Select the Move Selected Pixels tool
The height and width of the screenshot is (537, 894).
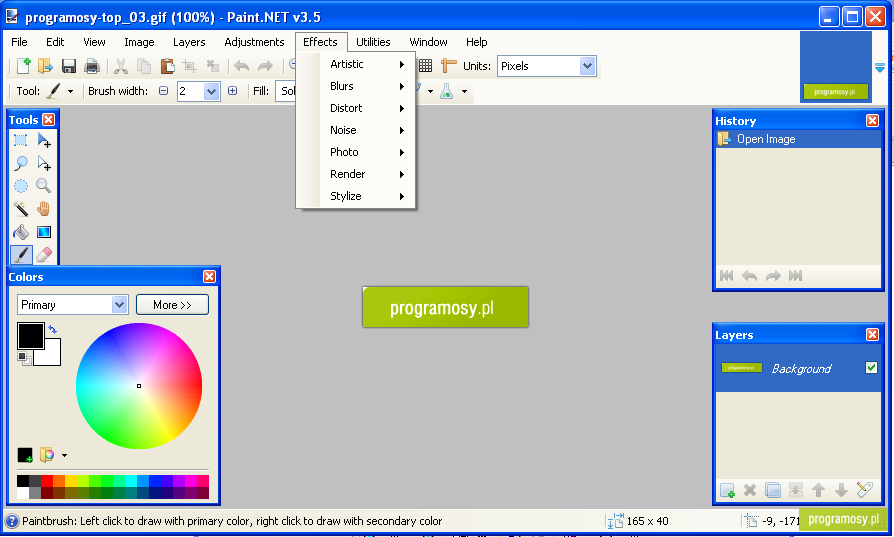(44, 140)
